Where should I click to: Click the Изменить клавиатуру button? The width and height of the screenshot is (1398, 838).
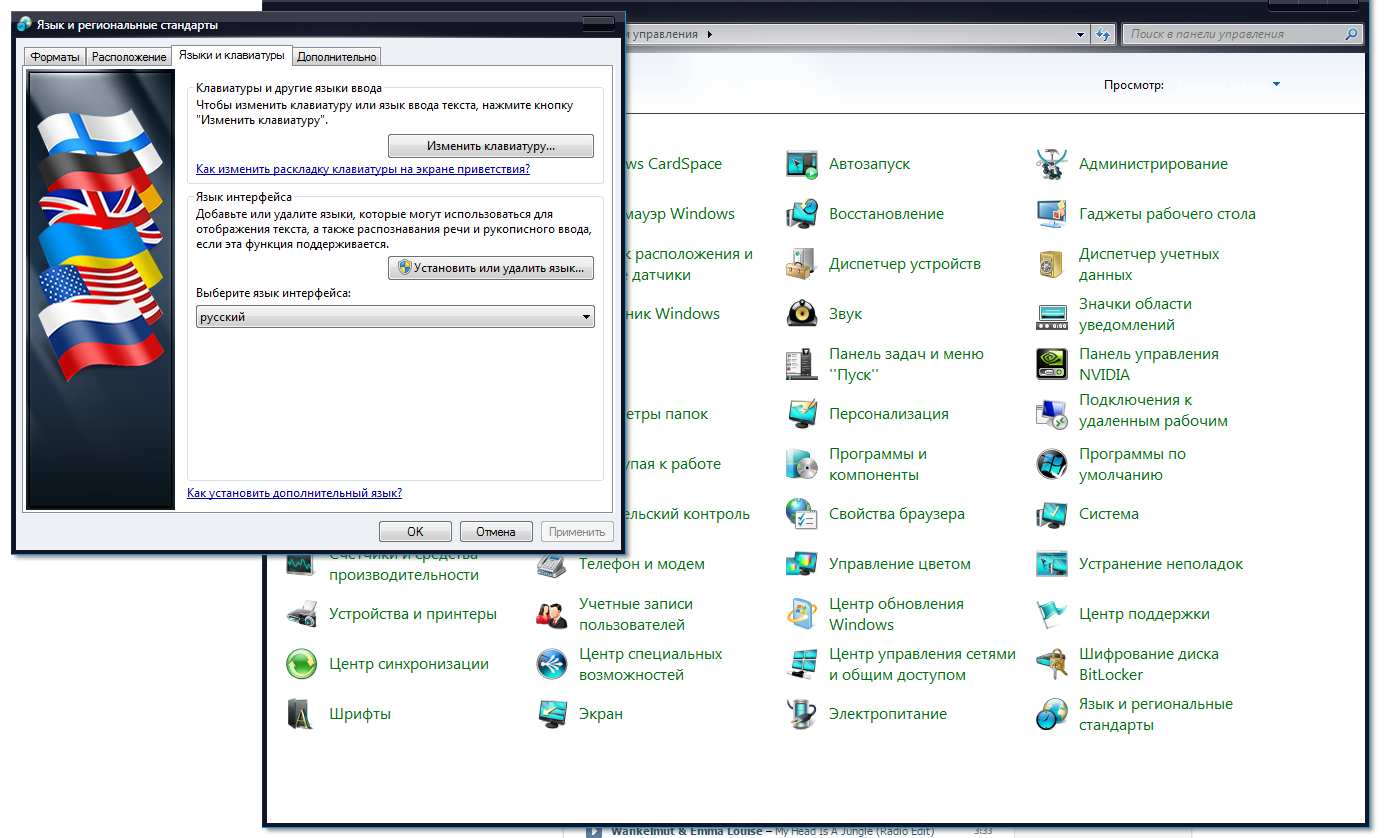(491, 146)
